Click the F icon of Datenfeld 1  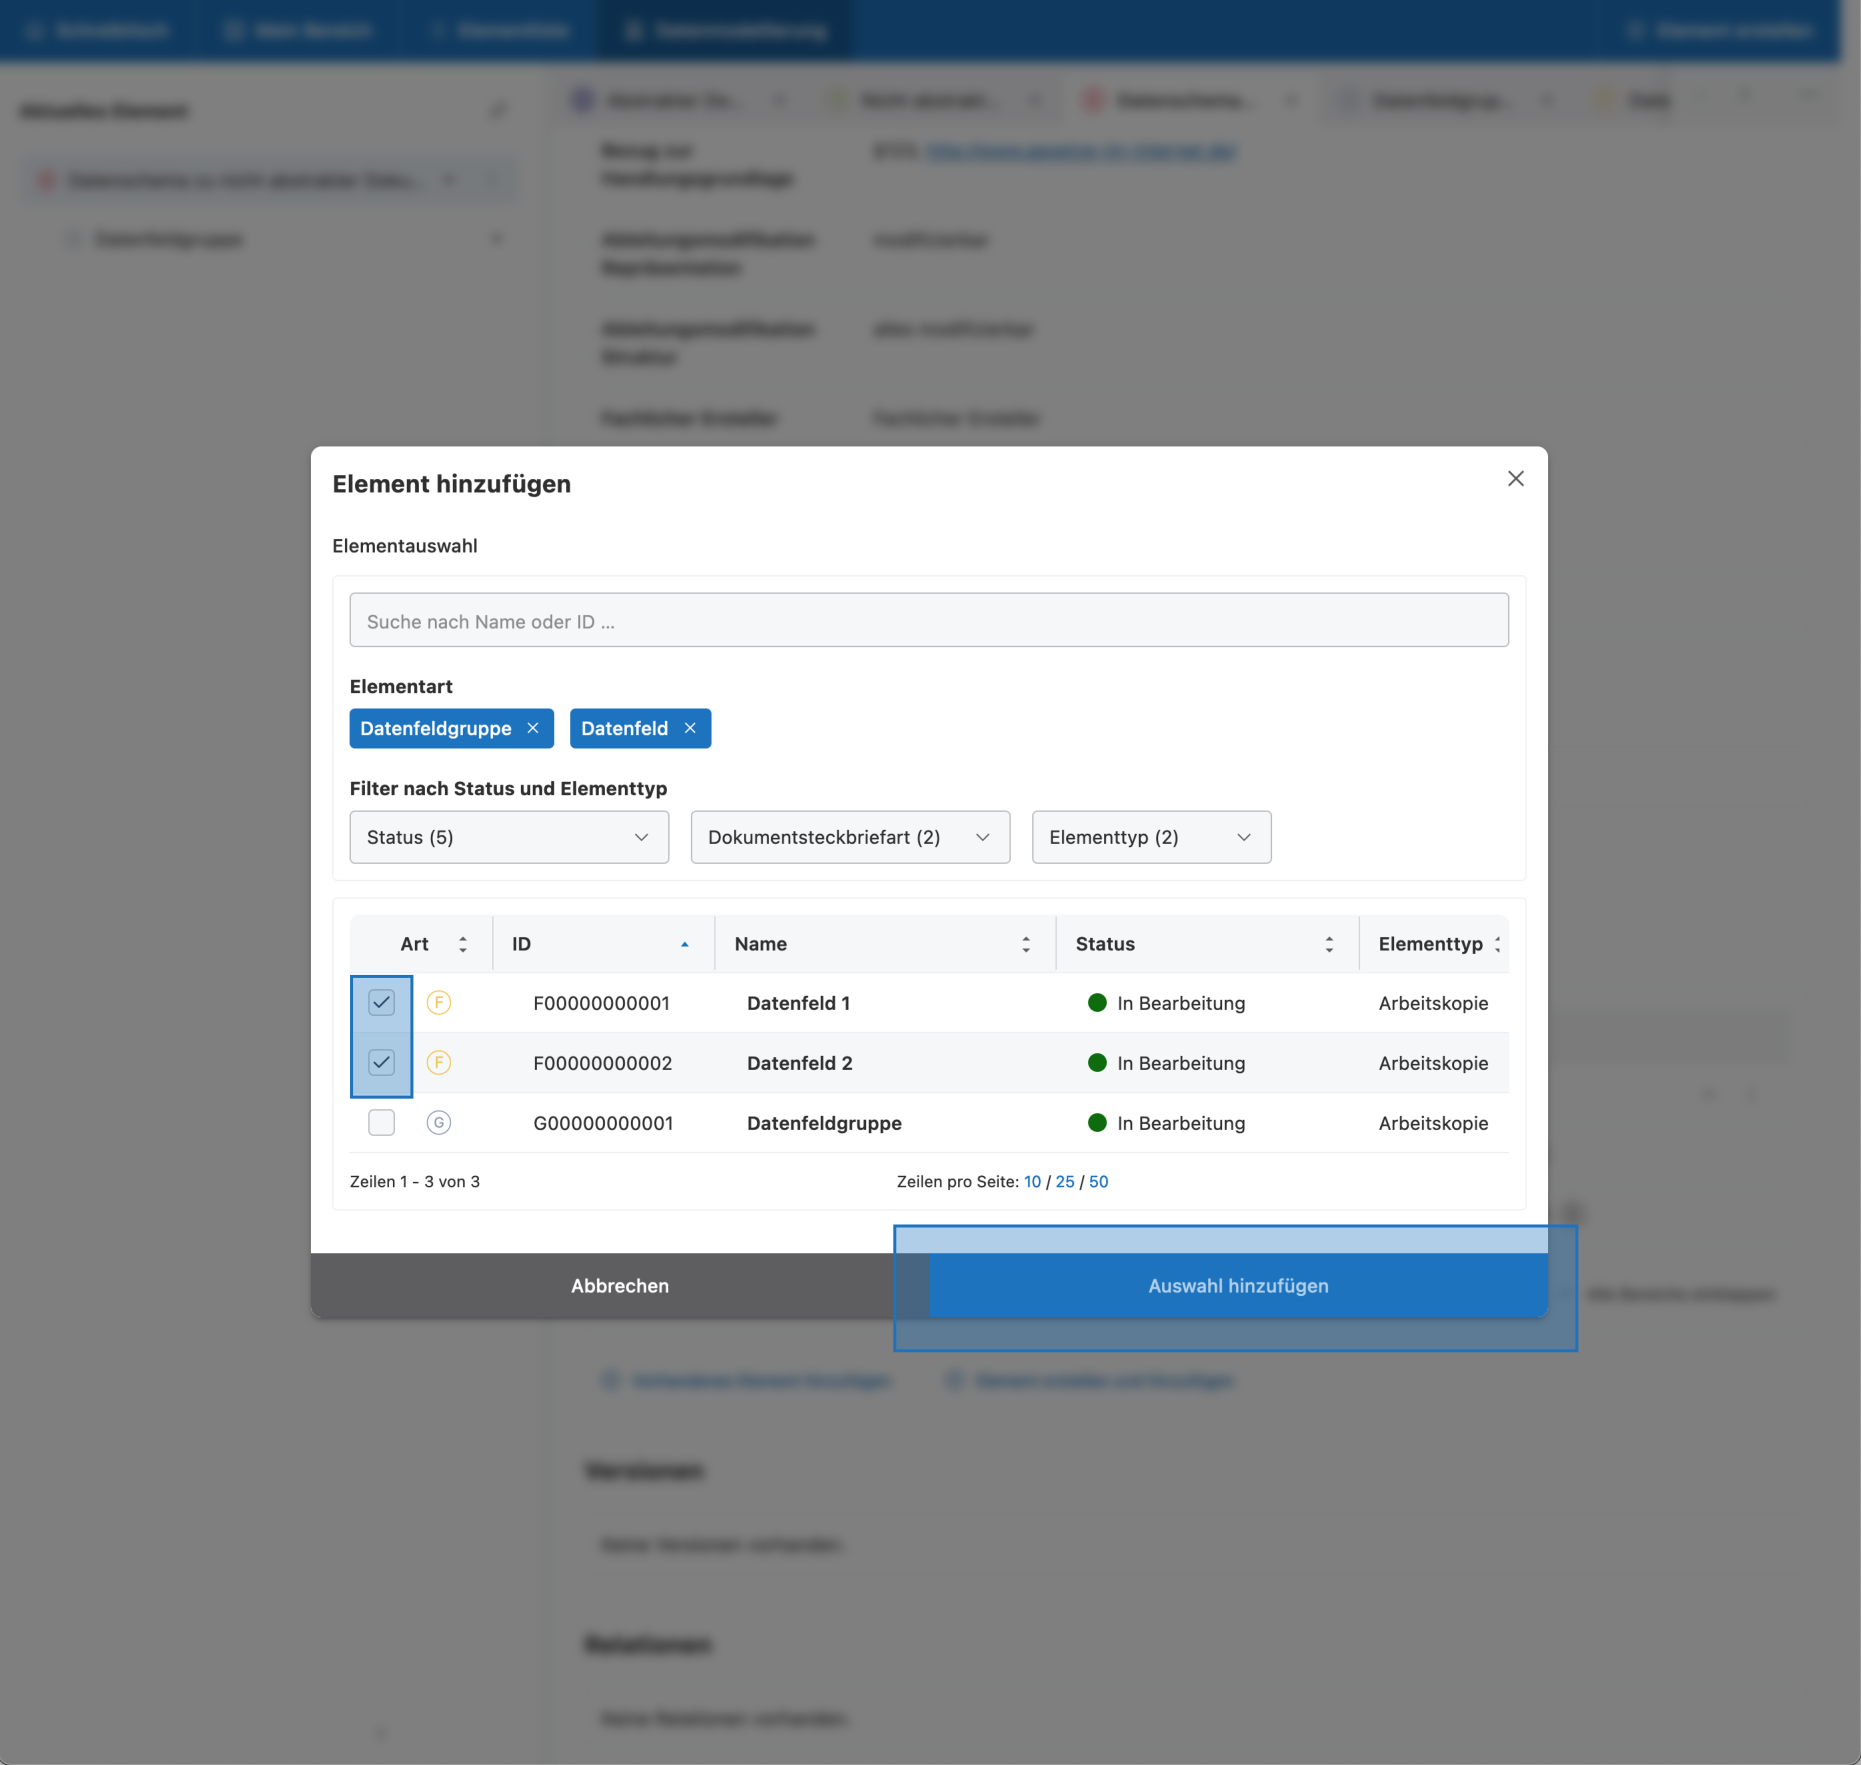coord(438,1002)
